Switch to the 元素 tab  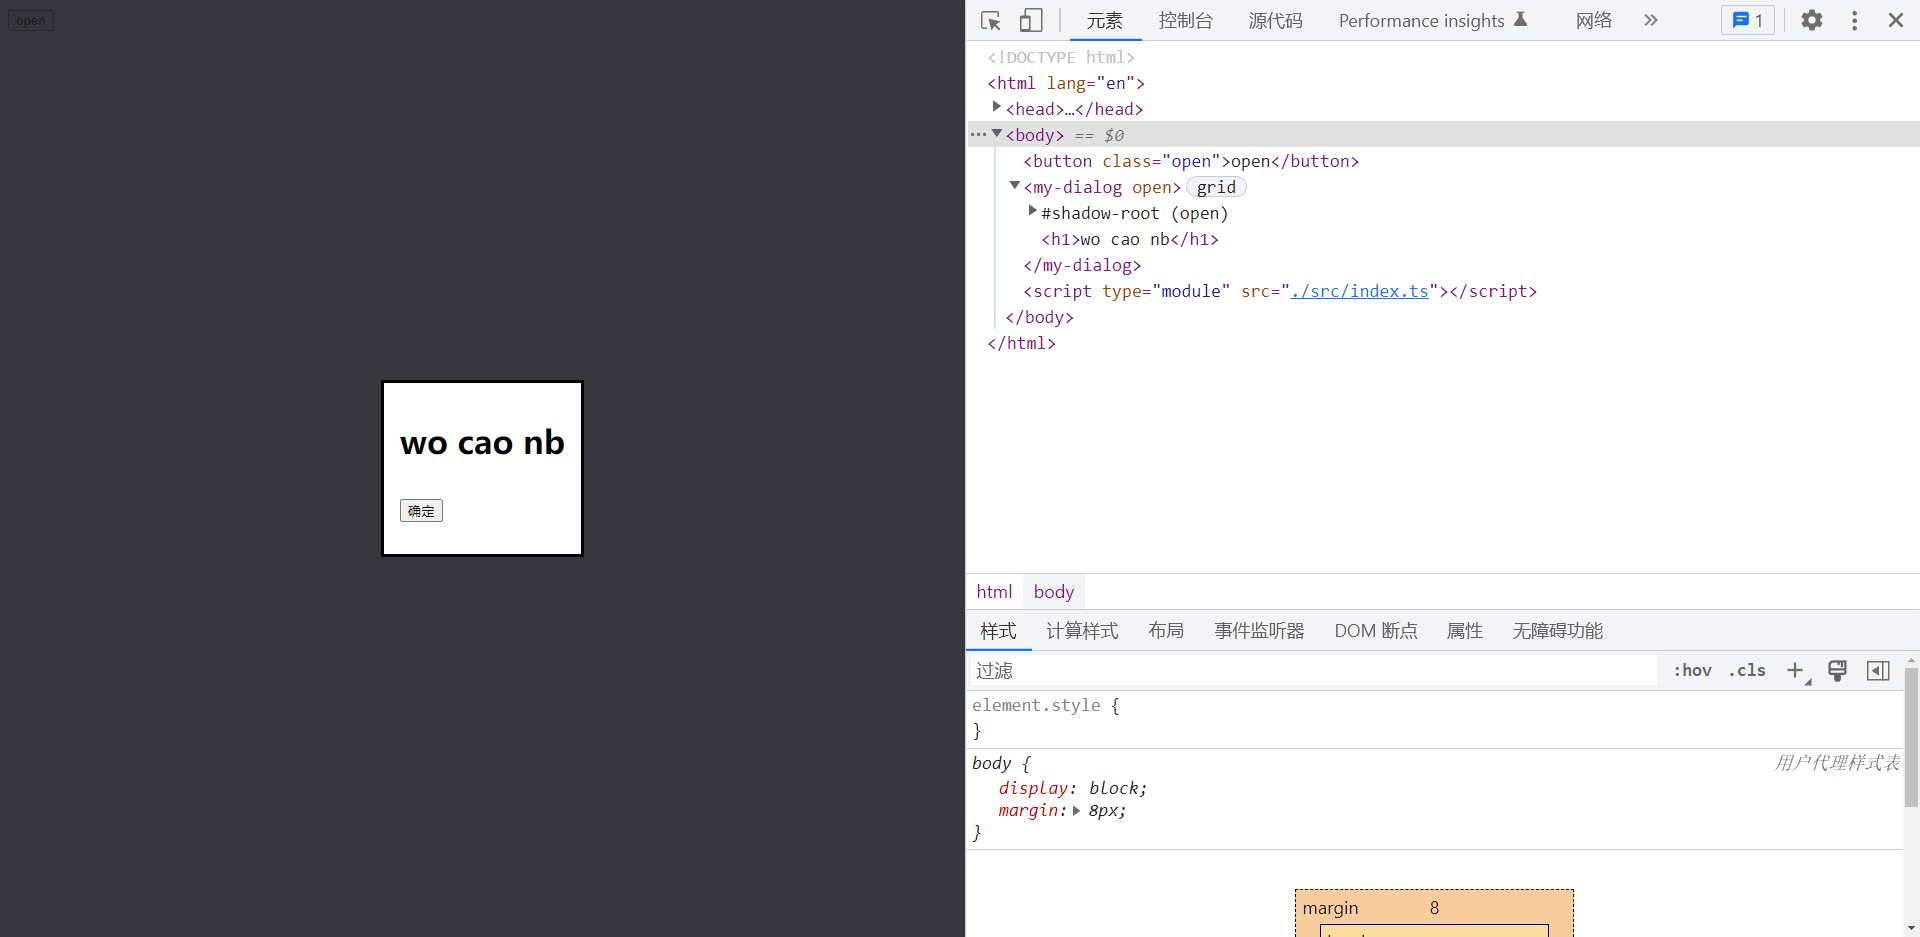tap(1105, 20)
